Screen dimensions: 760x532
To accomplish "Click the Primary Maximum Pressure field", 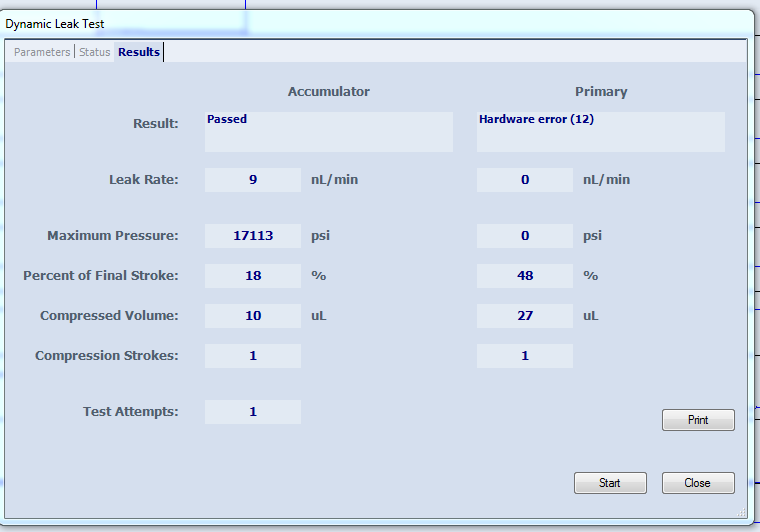I will point(525,236).
